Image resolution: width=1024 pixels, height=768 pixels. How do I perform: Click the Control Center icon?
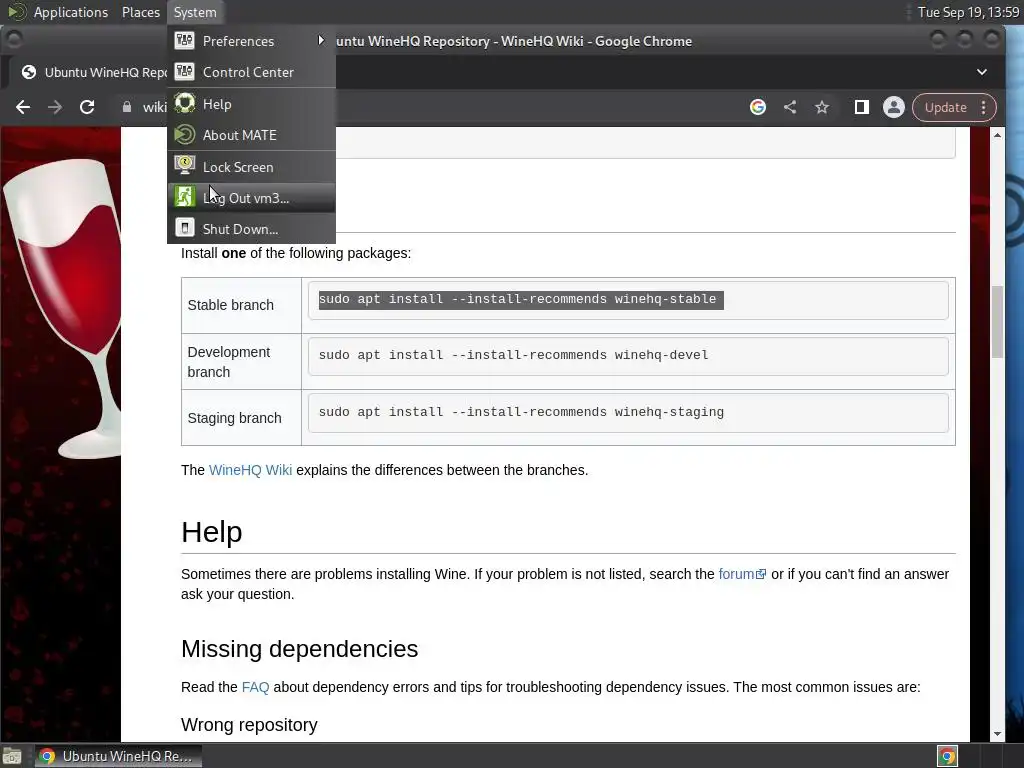point(185,71)
